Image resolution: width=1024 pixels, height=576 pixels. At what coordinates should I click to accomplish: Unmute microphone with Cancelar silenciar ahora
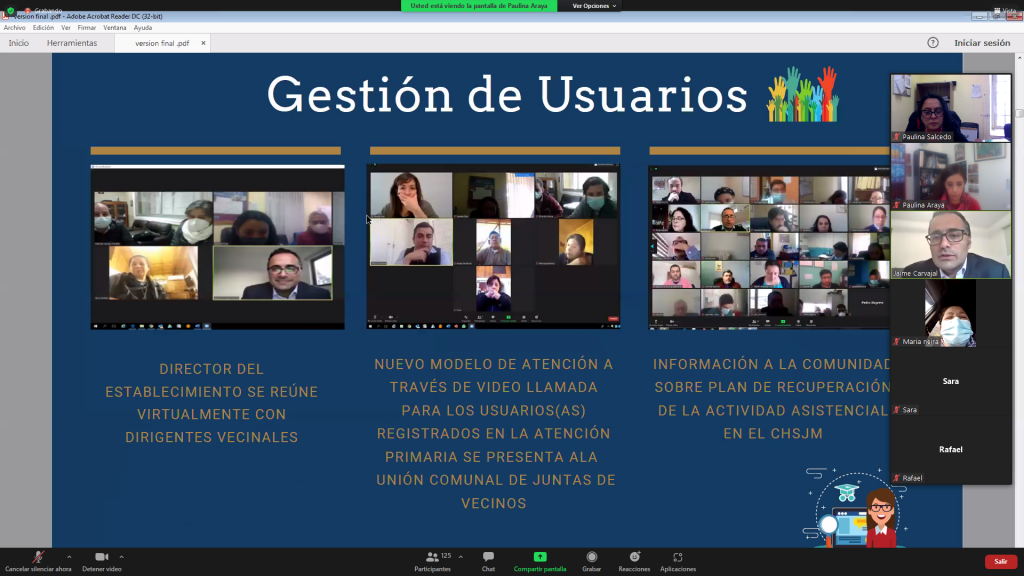point(38,558)
